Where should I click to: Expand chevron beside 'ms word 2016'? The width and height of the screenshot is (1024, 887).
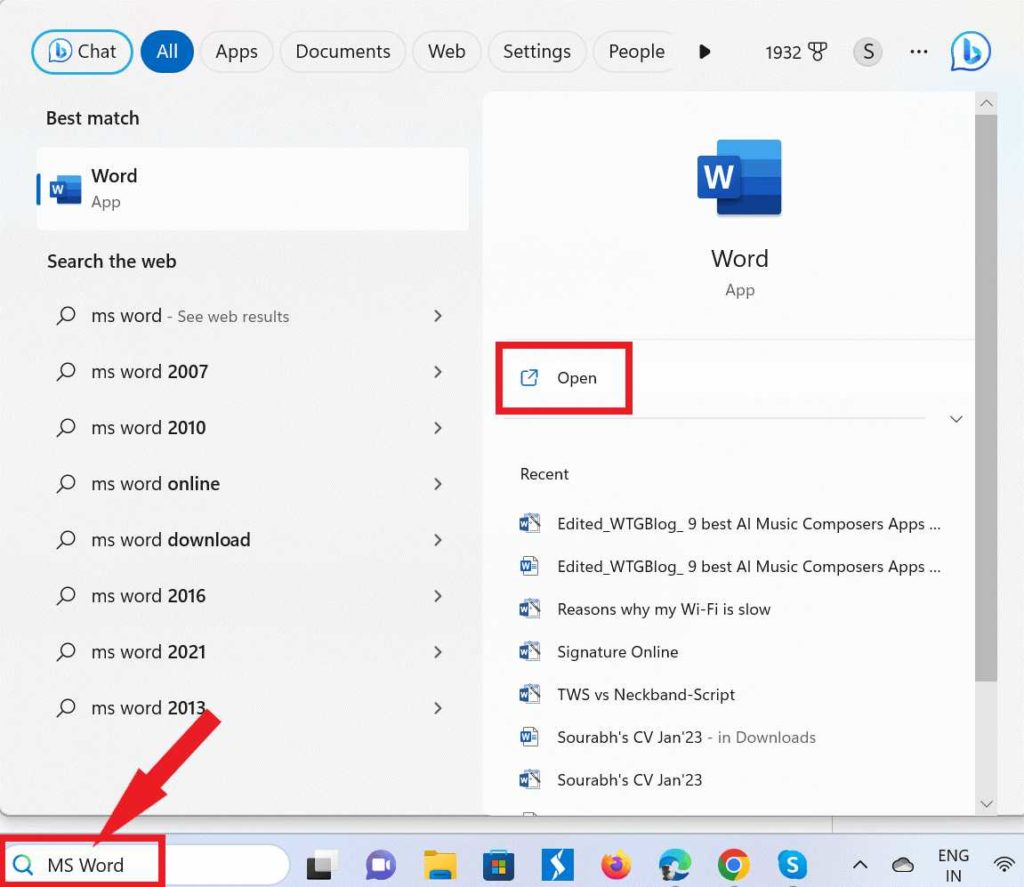[438, 596]
